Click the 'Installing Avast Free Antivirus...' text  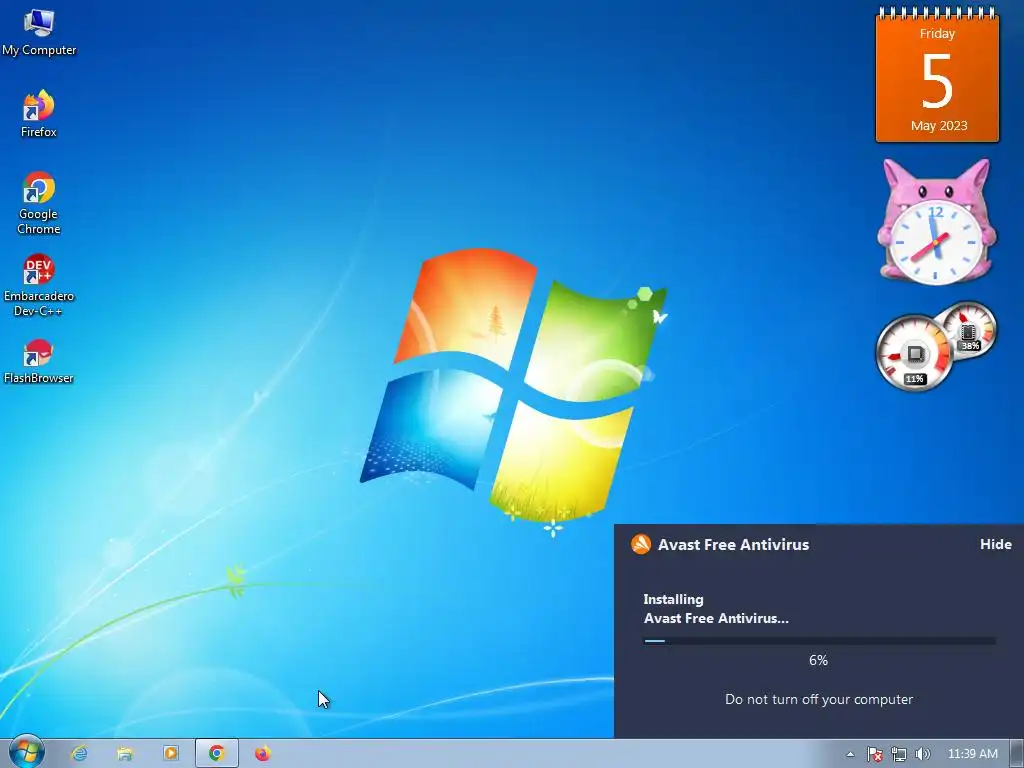click(x=716, y=609)
